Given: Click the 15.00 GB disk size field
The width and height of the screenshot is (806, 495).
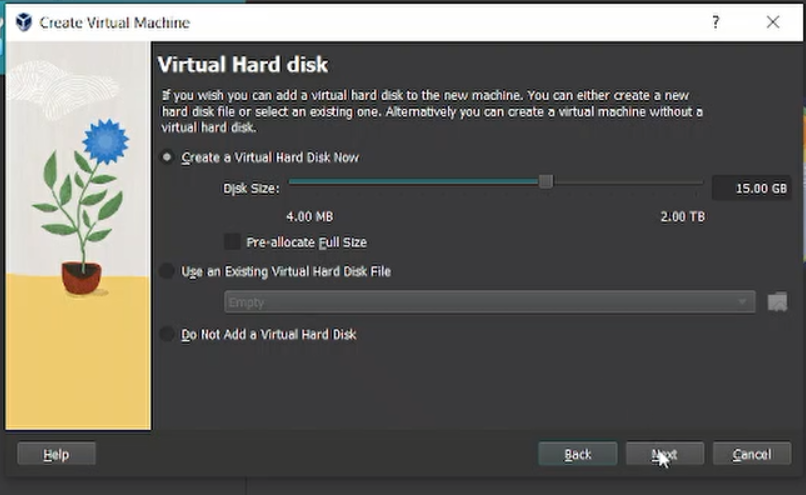Looking at the screenshot, I should click(751, 188).
